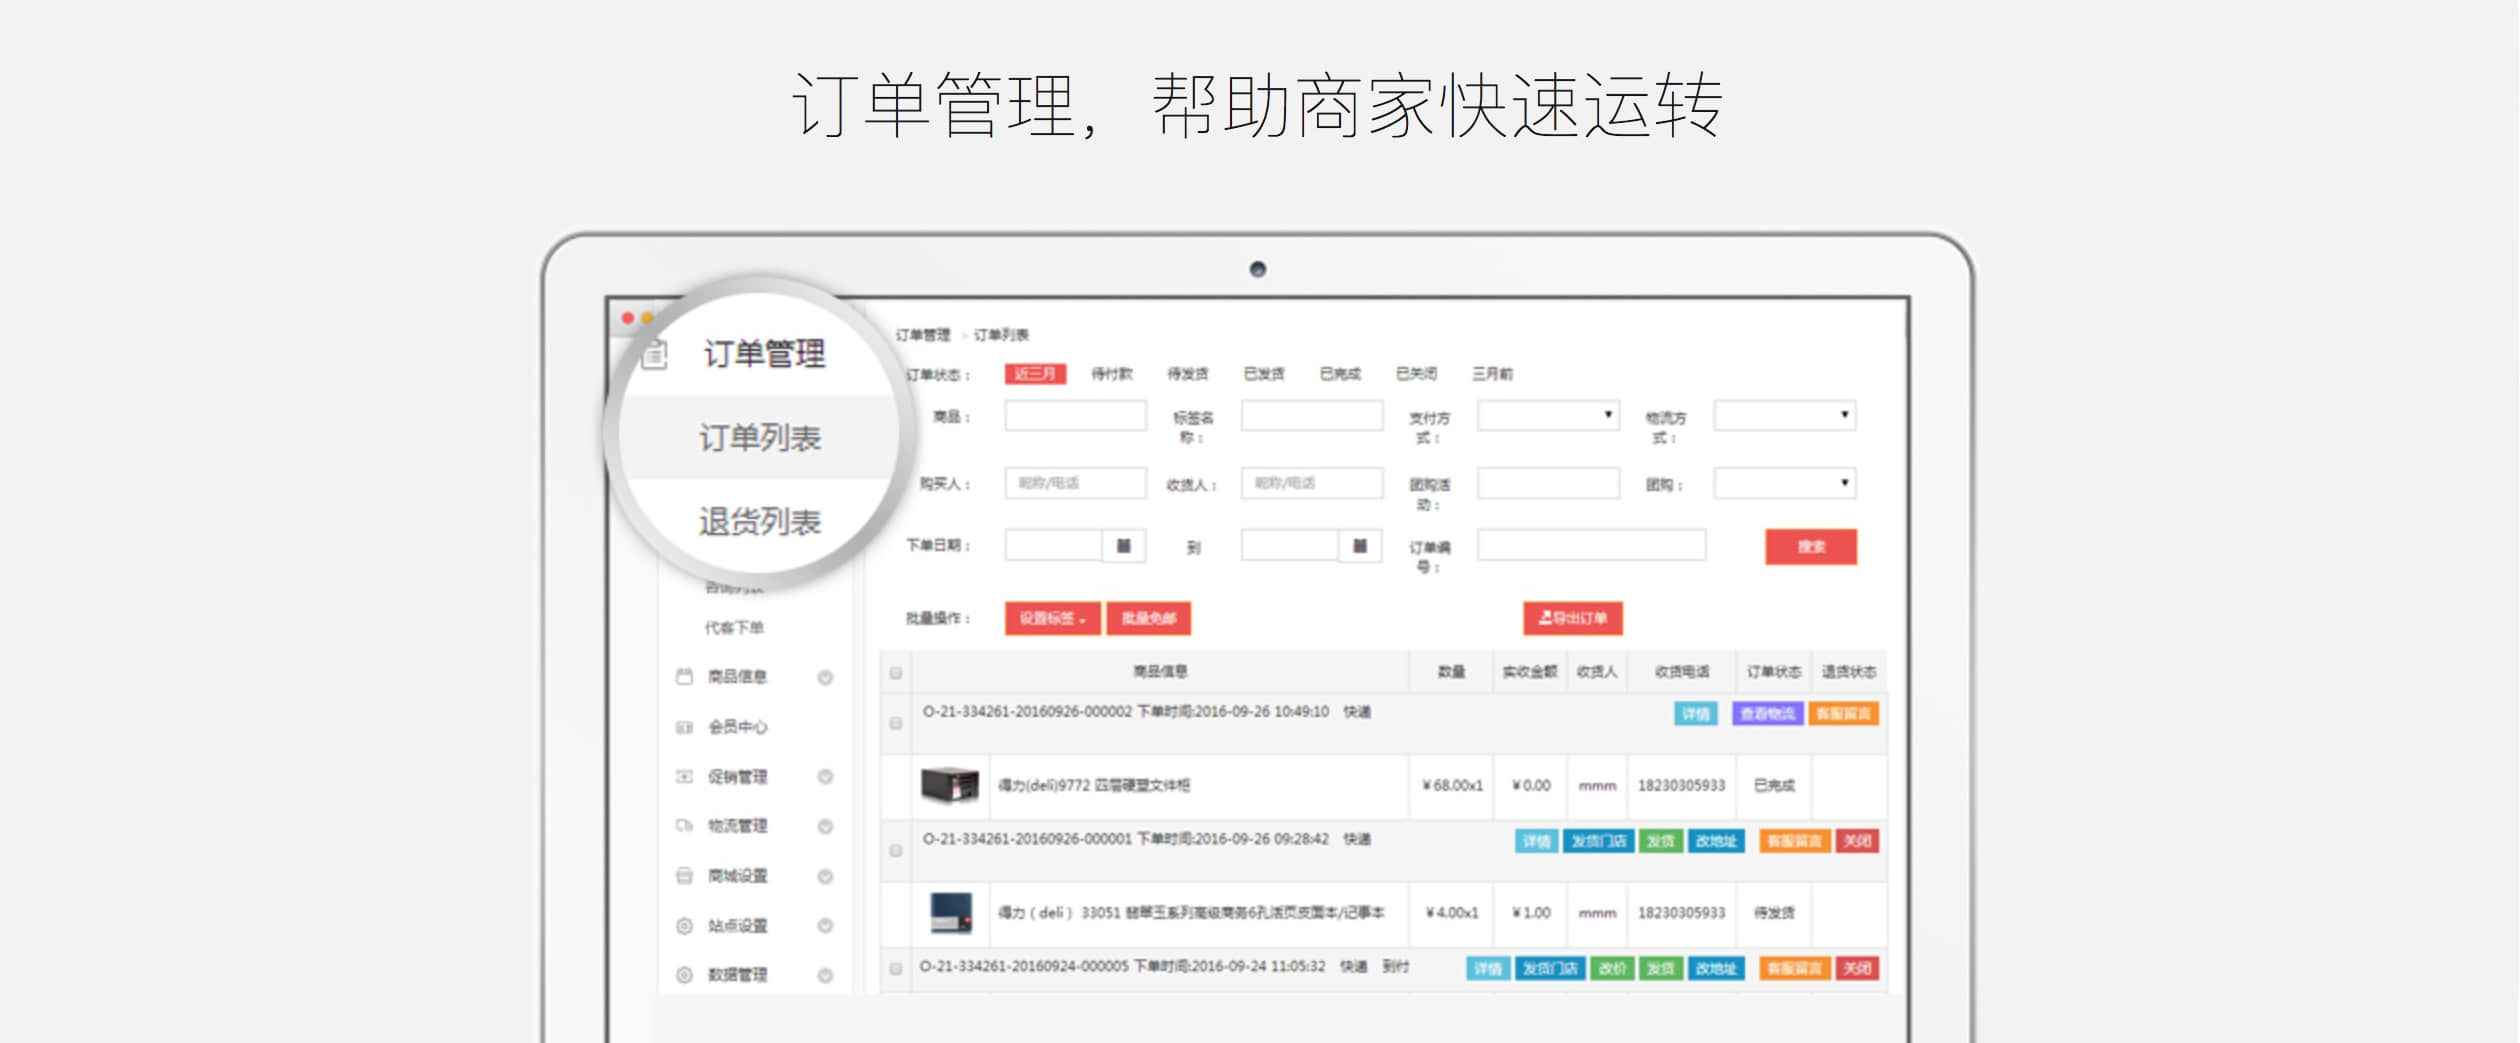Select 退货列表 in the sidebar menu
Viewport: 2520px width, 1043px height.
pyautogui.click(x=759, y=521)
